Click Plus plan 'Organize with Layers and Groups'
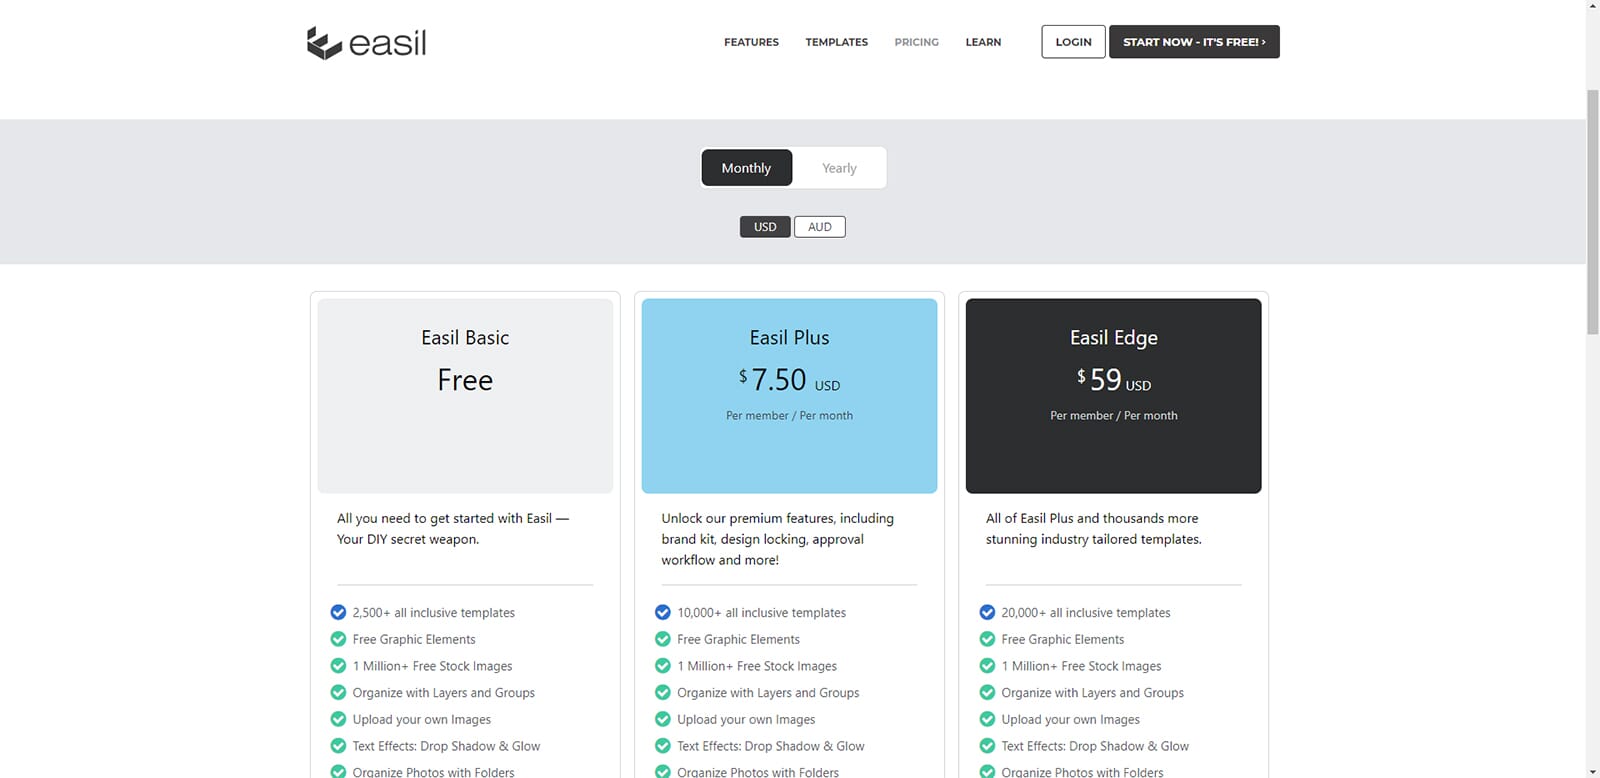This screenshot has height=778, width=1600. pyautogui.click(x=768, y=693)
